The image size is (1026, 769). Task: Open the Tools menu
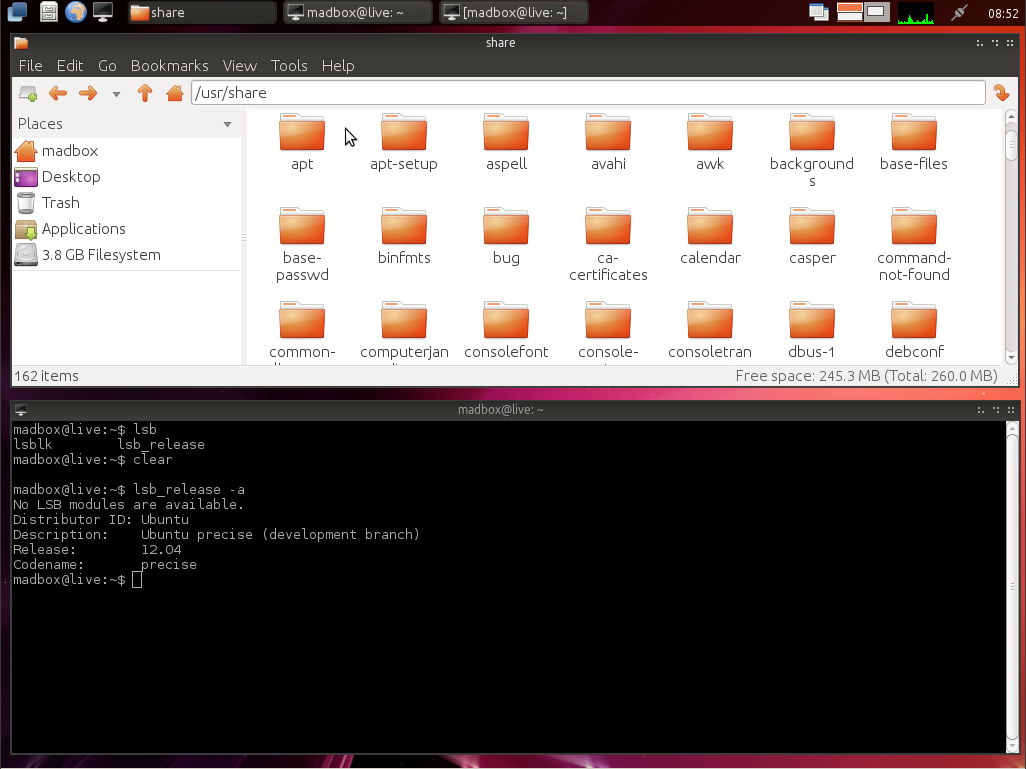[x=289, y=65]
